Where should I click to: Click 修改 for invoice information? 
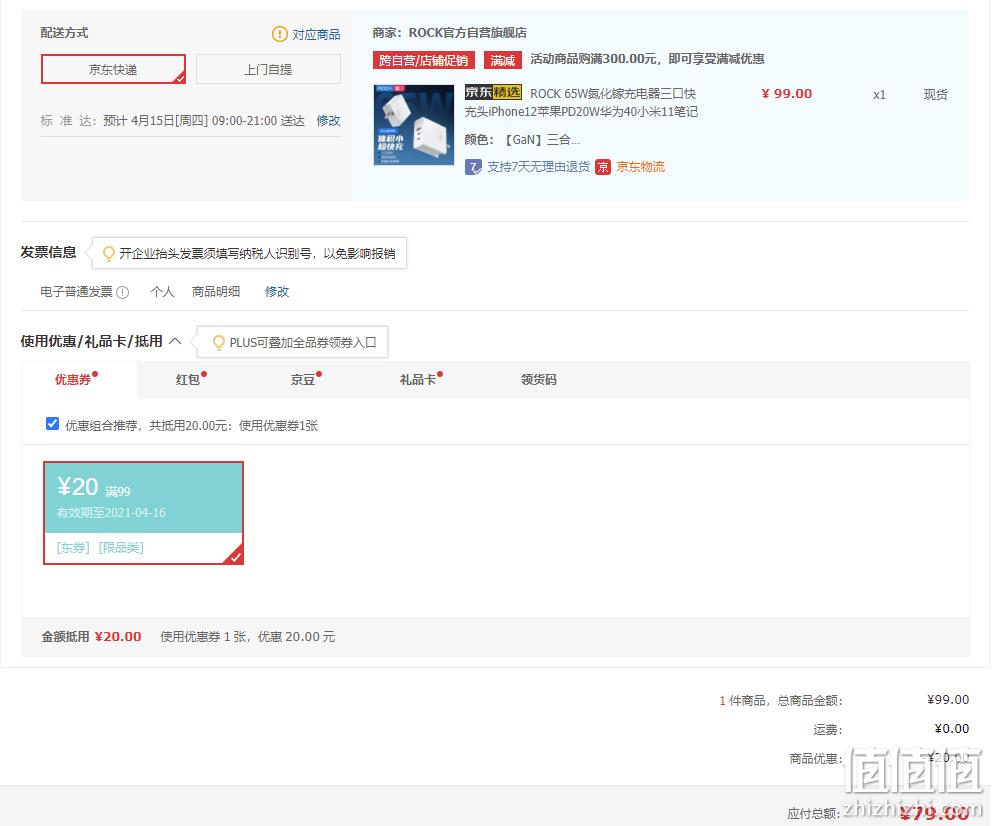tap(277, 292)
